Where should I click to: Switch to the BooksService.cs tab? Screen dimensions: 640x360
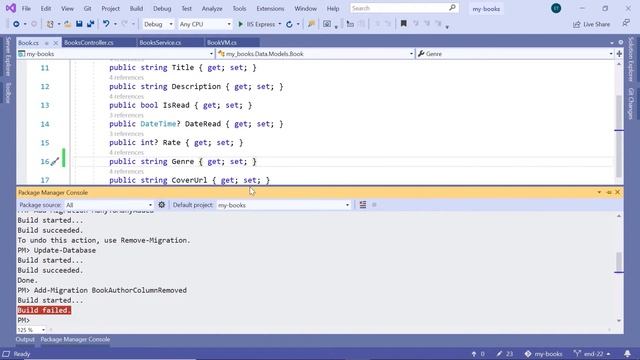160,42
